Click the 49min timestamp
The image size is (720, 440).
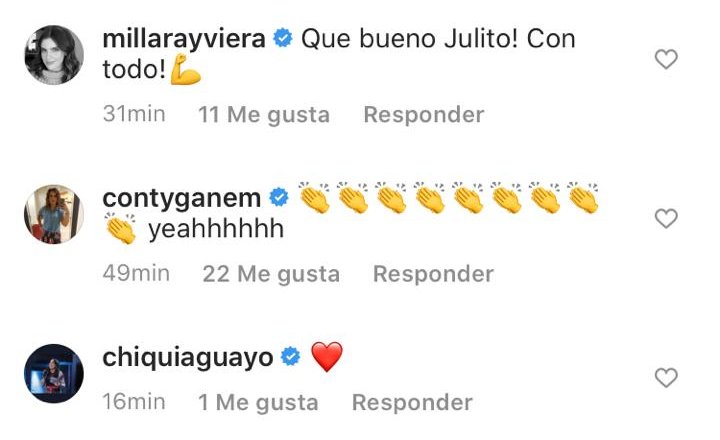[136, 273]
